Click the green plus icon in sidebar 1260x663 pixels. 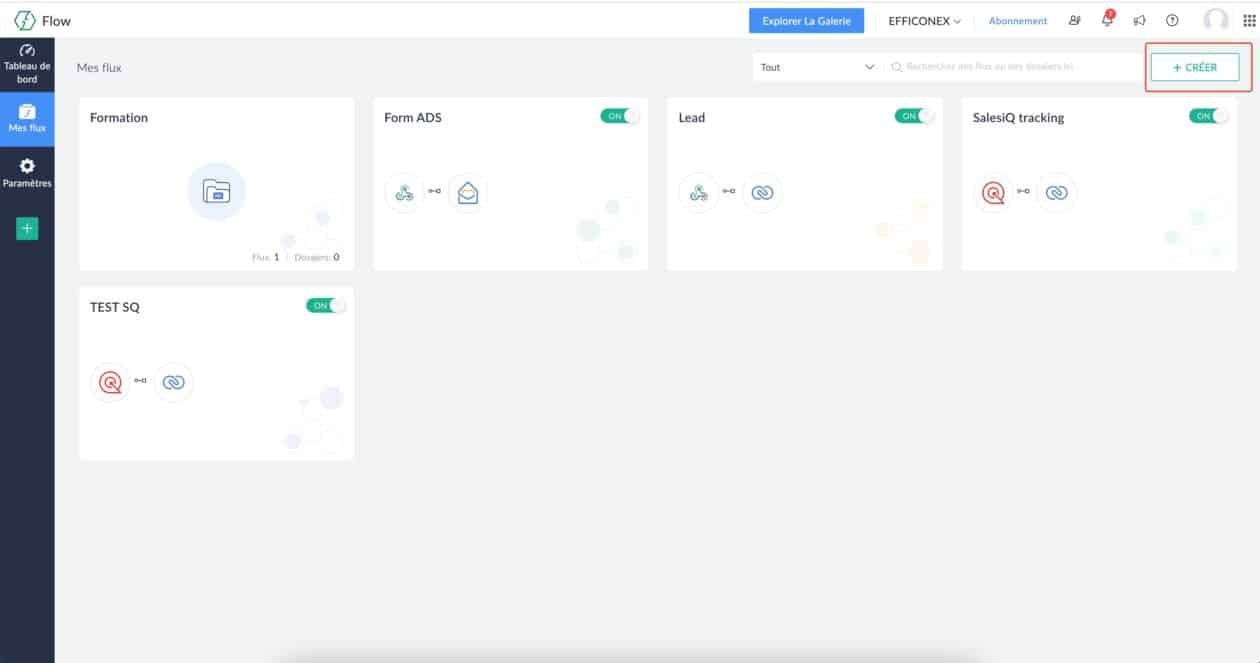(x=27, y=229)
